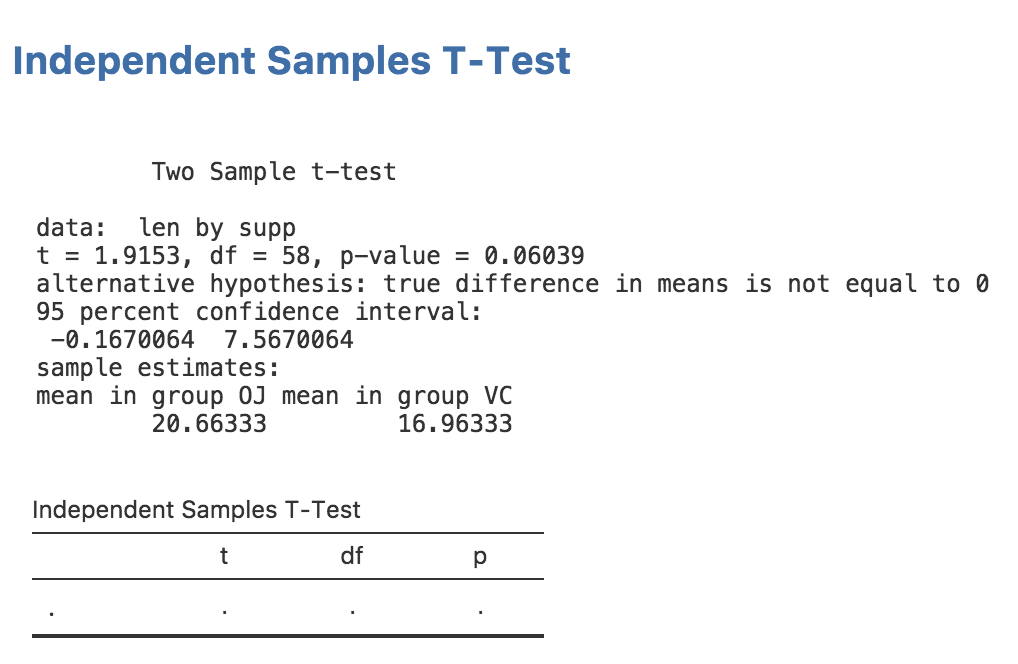
Task: Click the 'p' column header in table
Action: 480,556
